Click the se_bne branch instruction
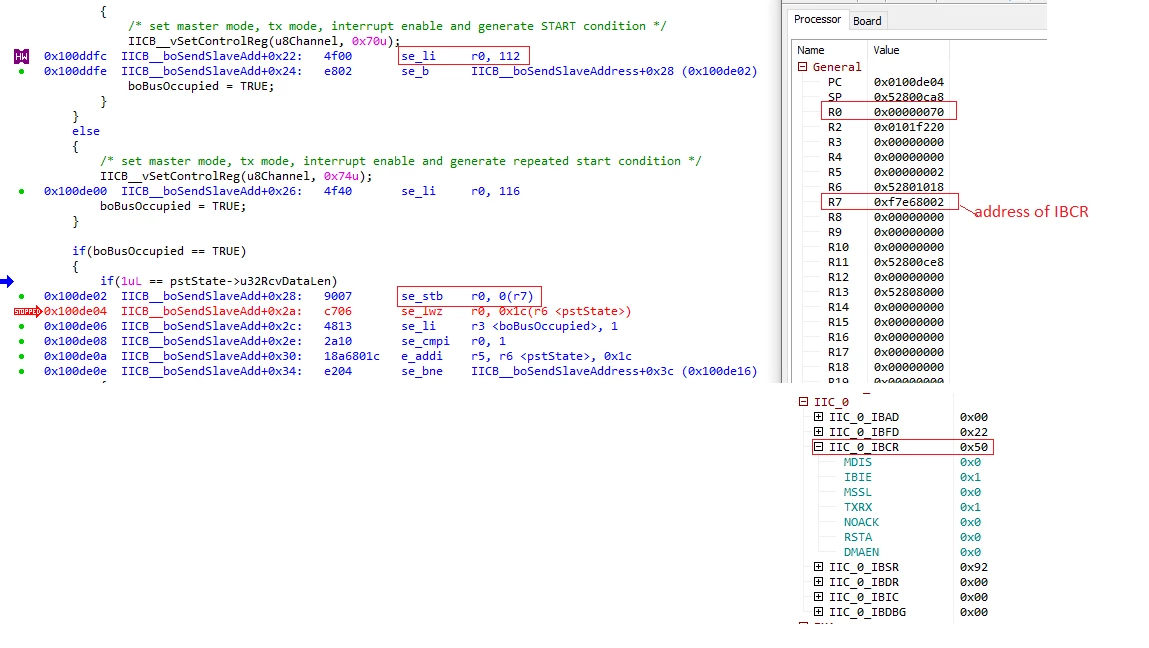Viewport: 1149px width, 648px height. pos(579,372)
